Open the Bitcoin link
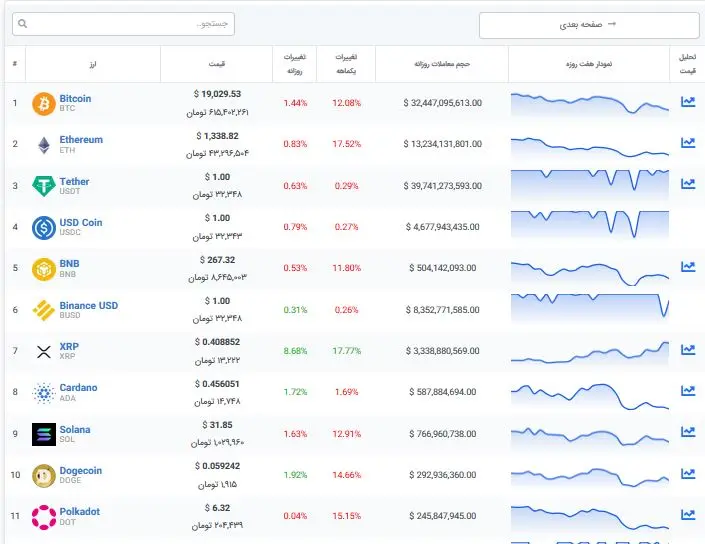 [75, 98]
